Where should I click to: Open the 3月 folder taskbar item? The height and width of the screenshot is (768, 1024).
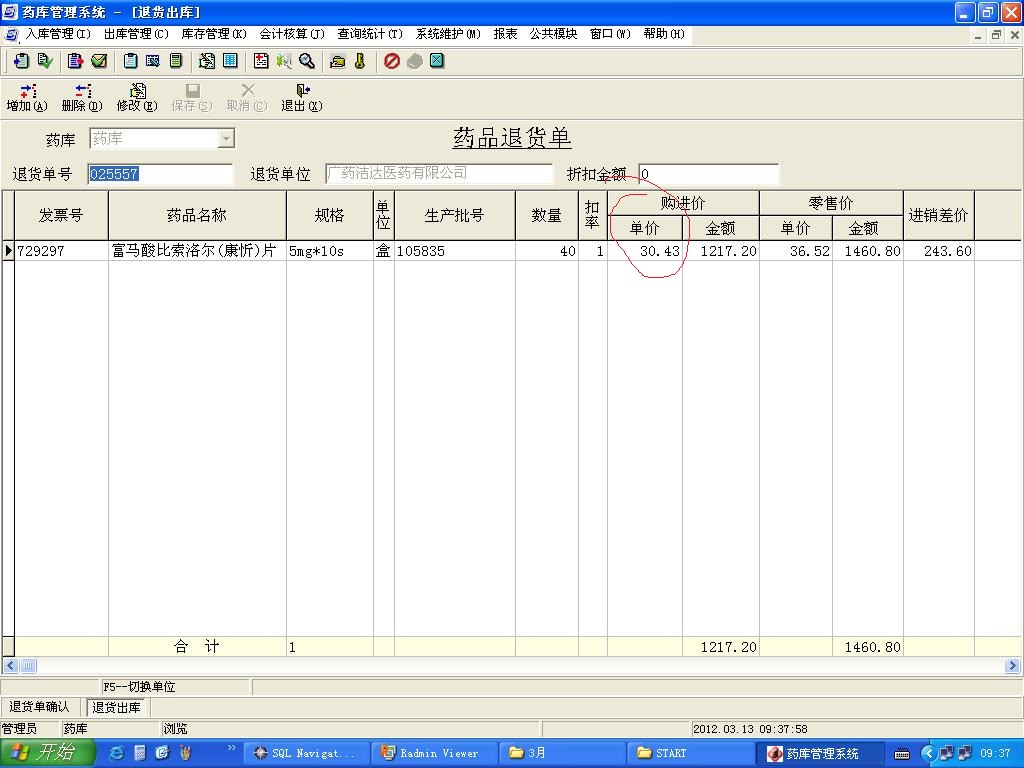tap(562, 753)
